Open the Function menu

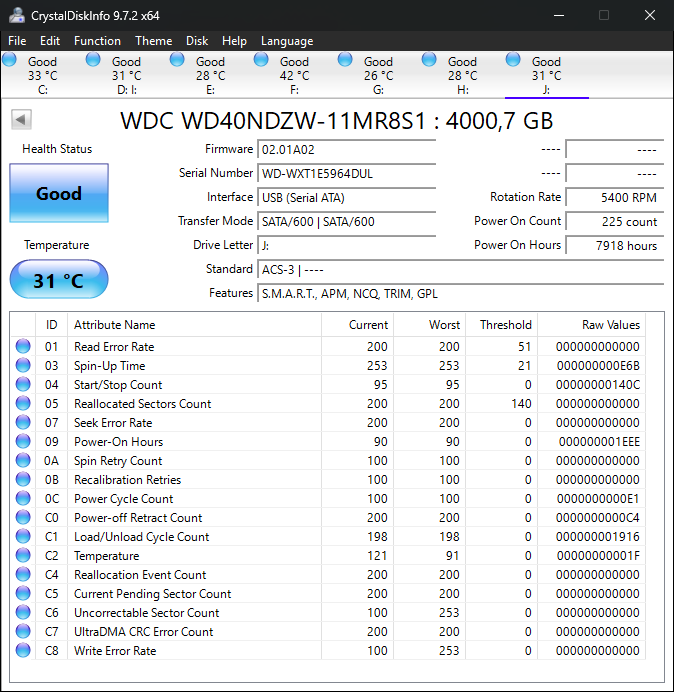pyautogui.click(x=97, y=41)
